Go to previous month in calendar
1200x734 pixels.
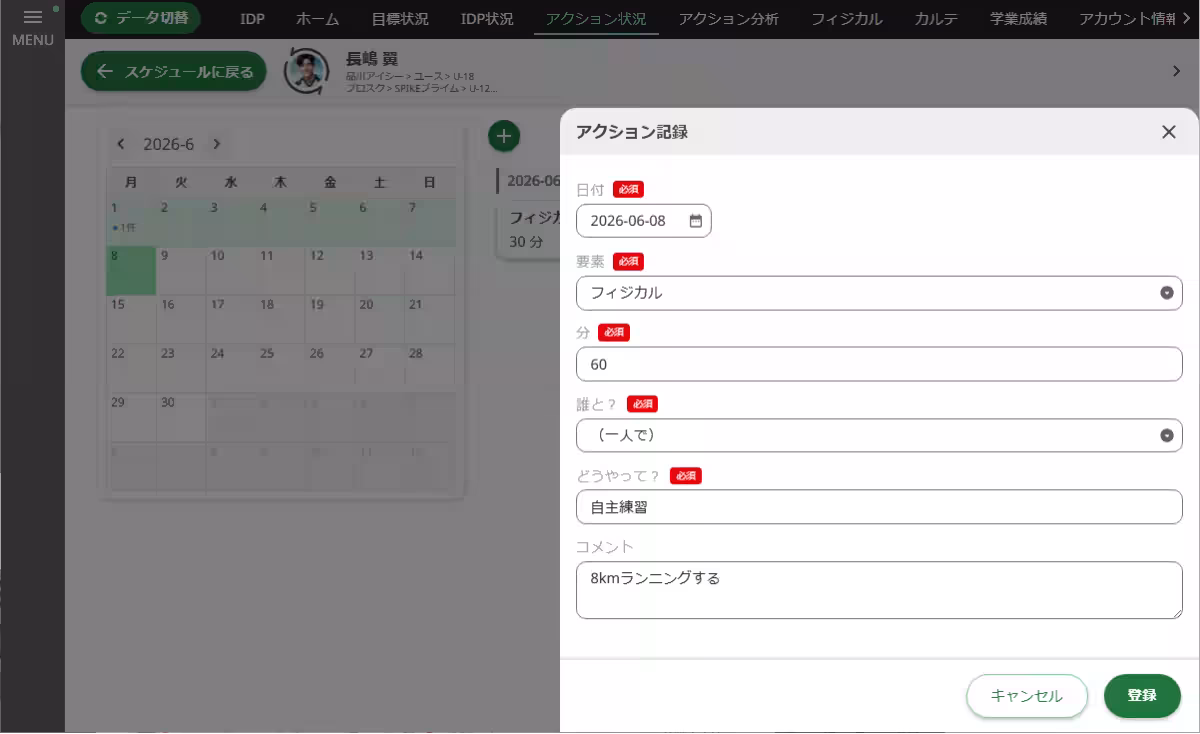tap(121, 144)
